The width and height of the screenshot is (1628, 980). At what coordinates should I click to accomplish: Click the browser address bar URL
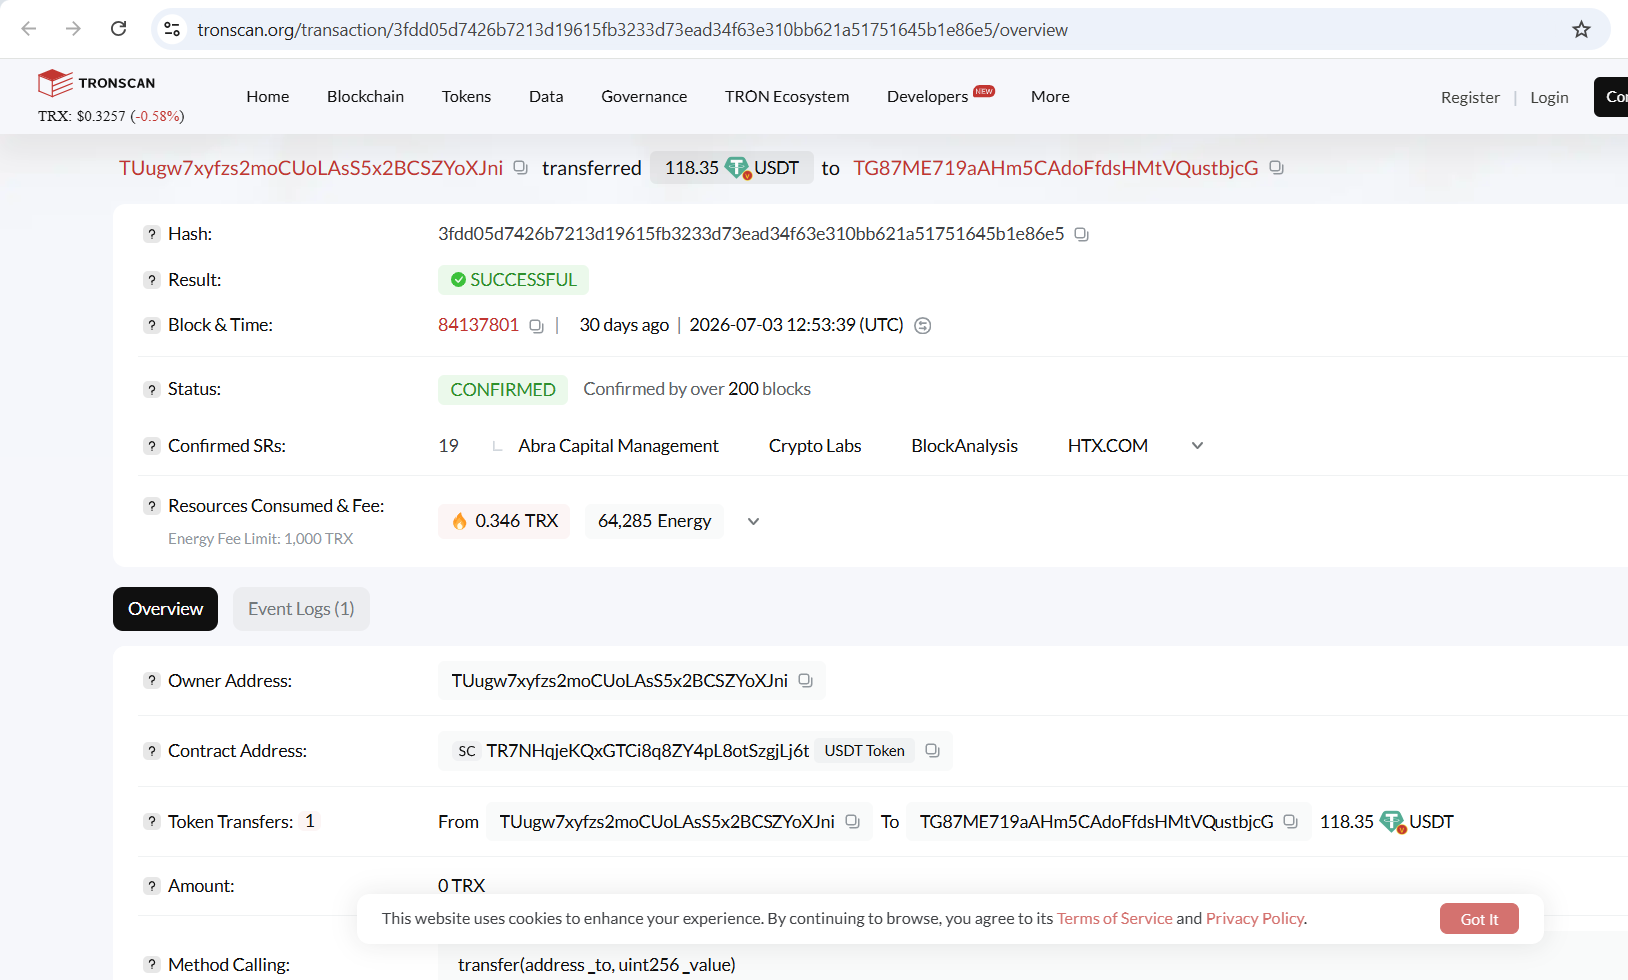pyautogui.click(x=632, y=30)
